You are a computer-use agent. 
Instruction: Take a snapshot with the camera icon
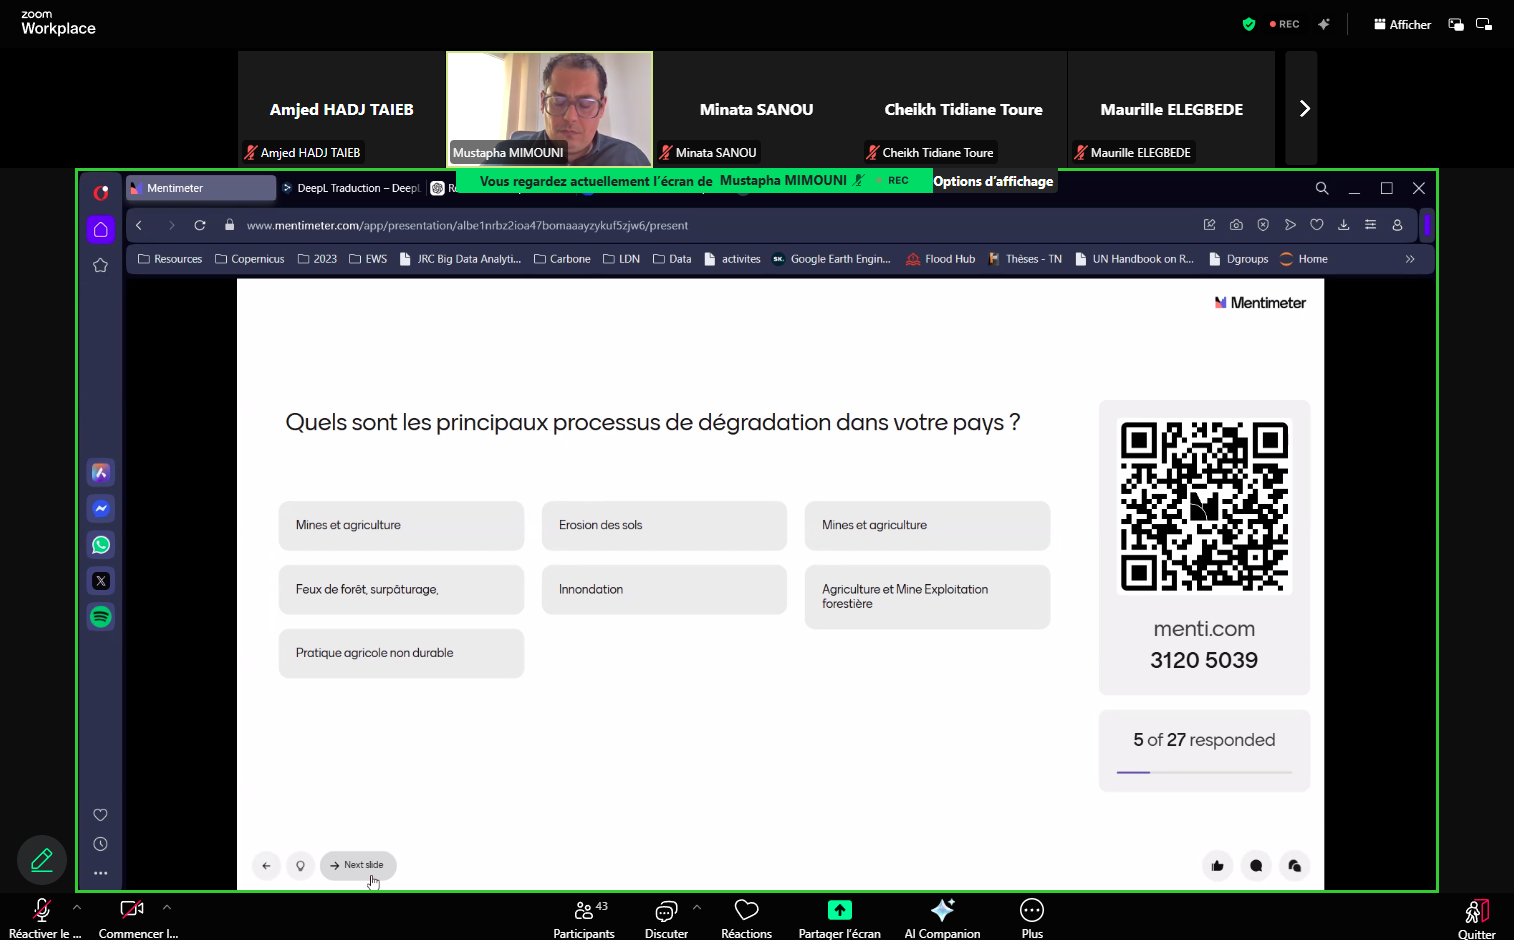click(x=1236, y=225)
